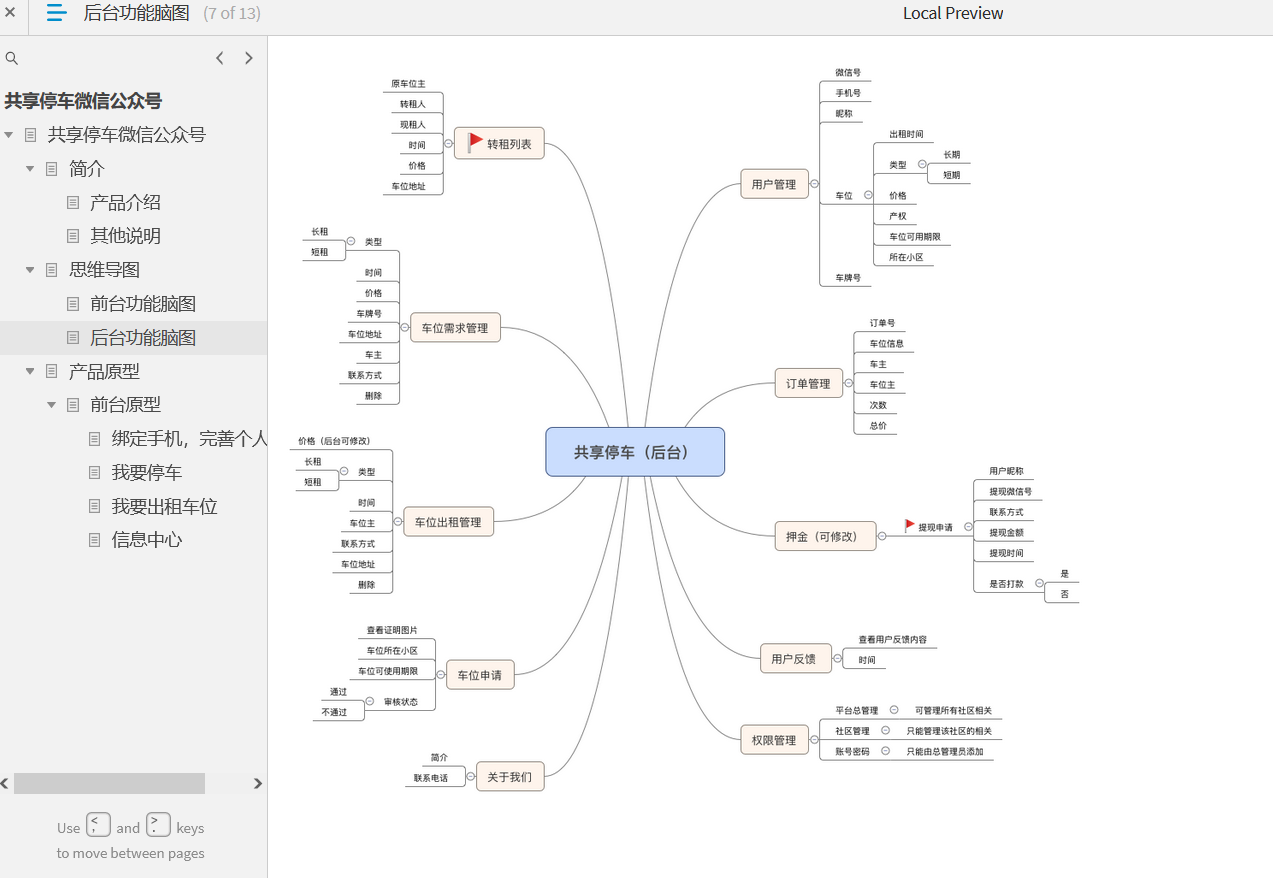Click the comma key icon in the hint
Screen dimensions: 1273x878
pyautogui.click(x=98, y=824)
